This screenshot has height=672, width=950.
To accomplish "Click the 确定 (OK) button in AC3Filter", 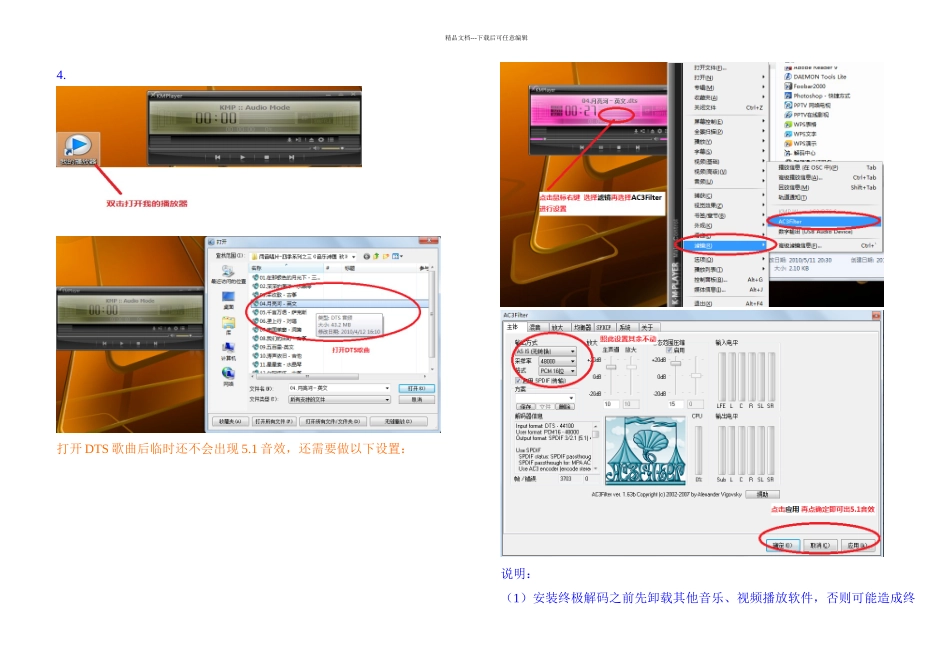I will (x=781, y=545).
